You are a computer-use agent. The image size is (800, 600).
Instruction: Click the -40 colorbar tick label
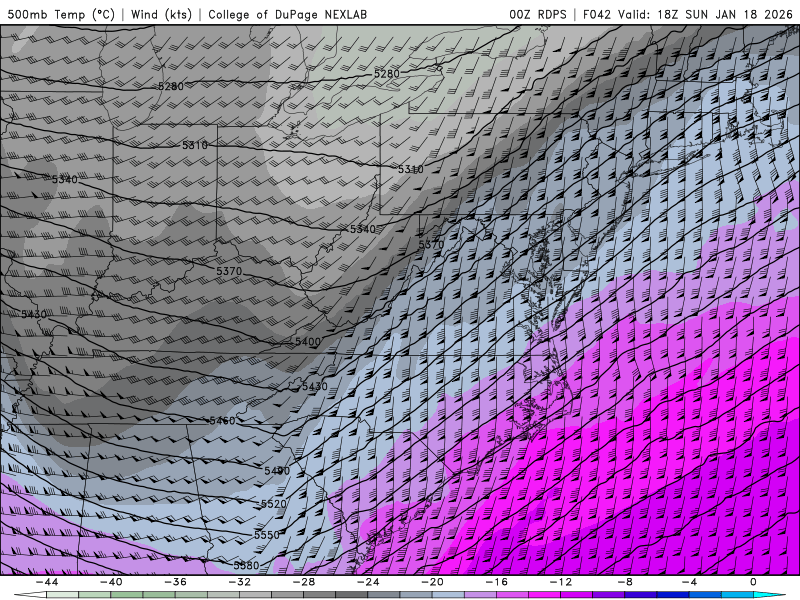click(111, 582)
